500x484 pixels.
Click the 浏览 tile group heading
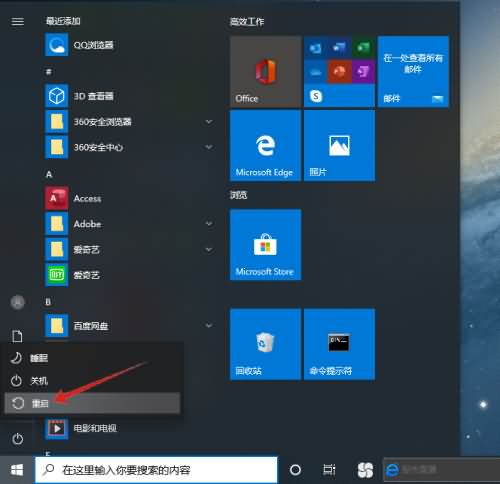click(x=238, y=195)
